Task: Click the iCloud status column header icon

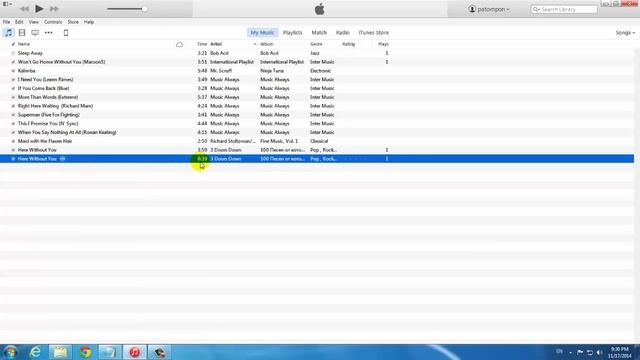Action: tap(179, 44)
